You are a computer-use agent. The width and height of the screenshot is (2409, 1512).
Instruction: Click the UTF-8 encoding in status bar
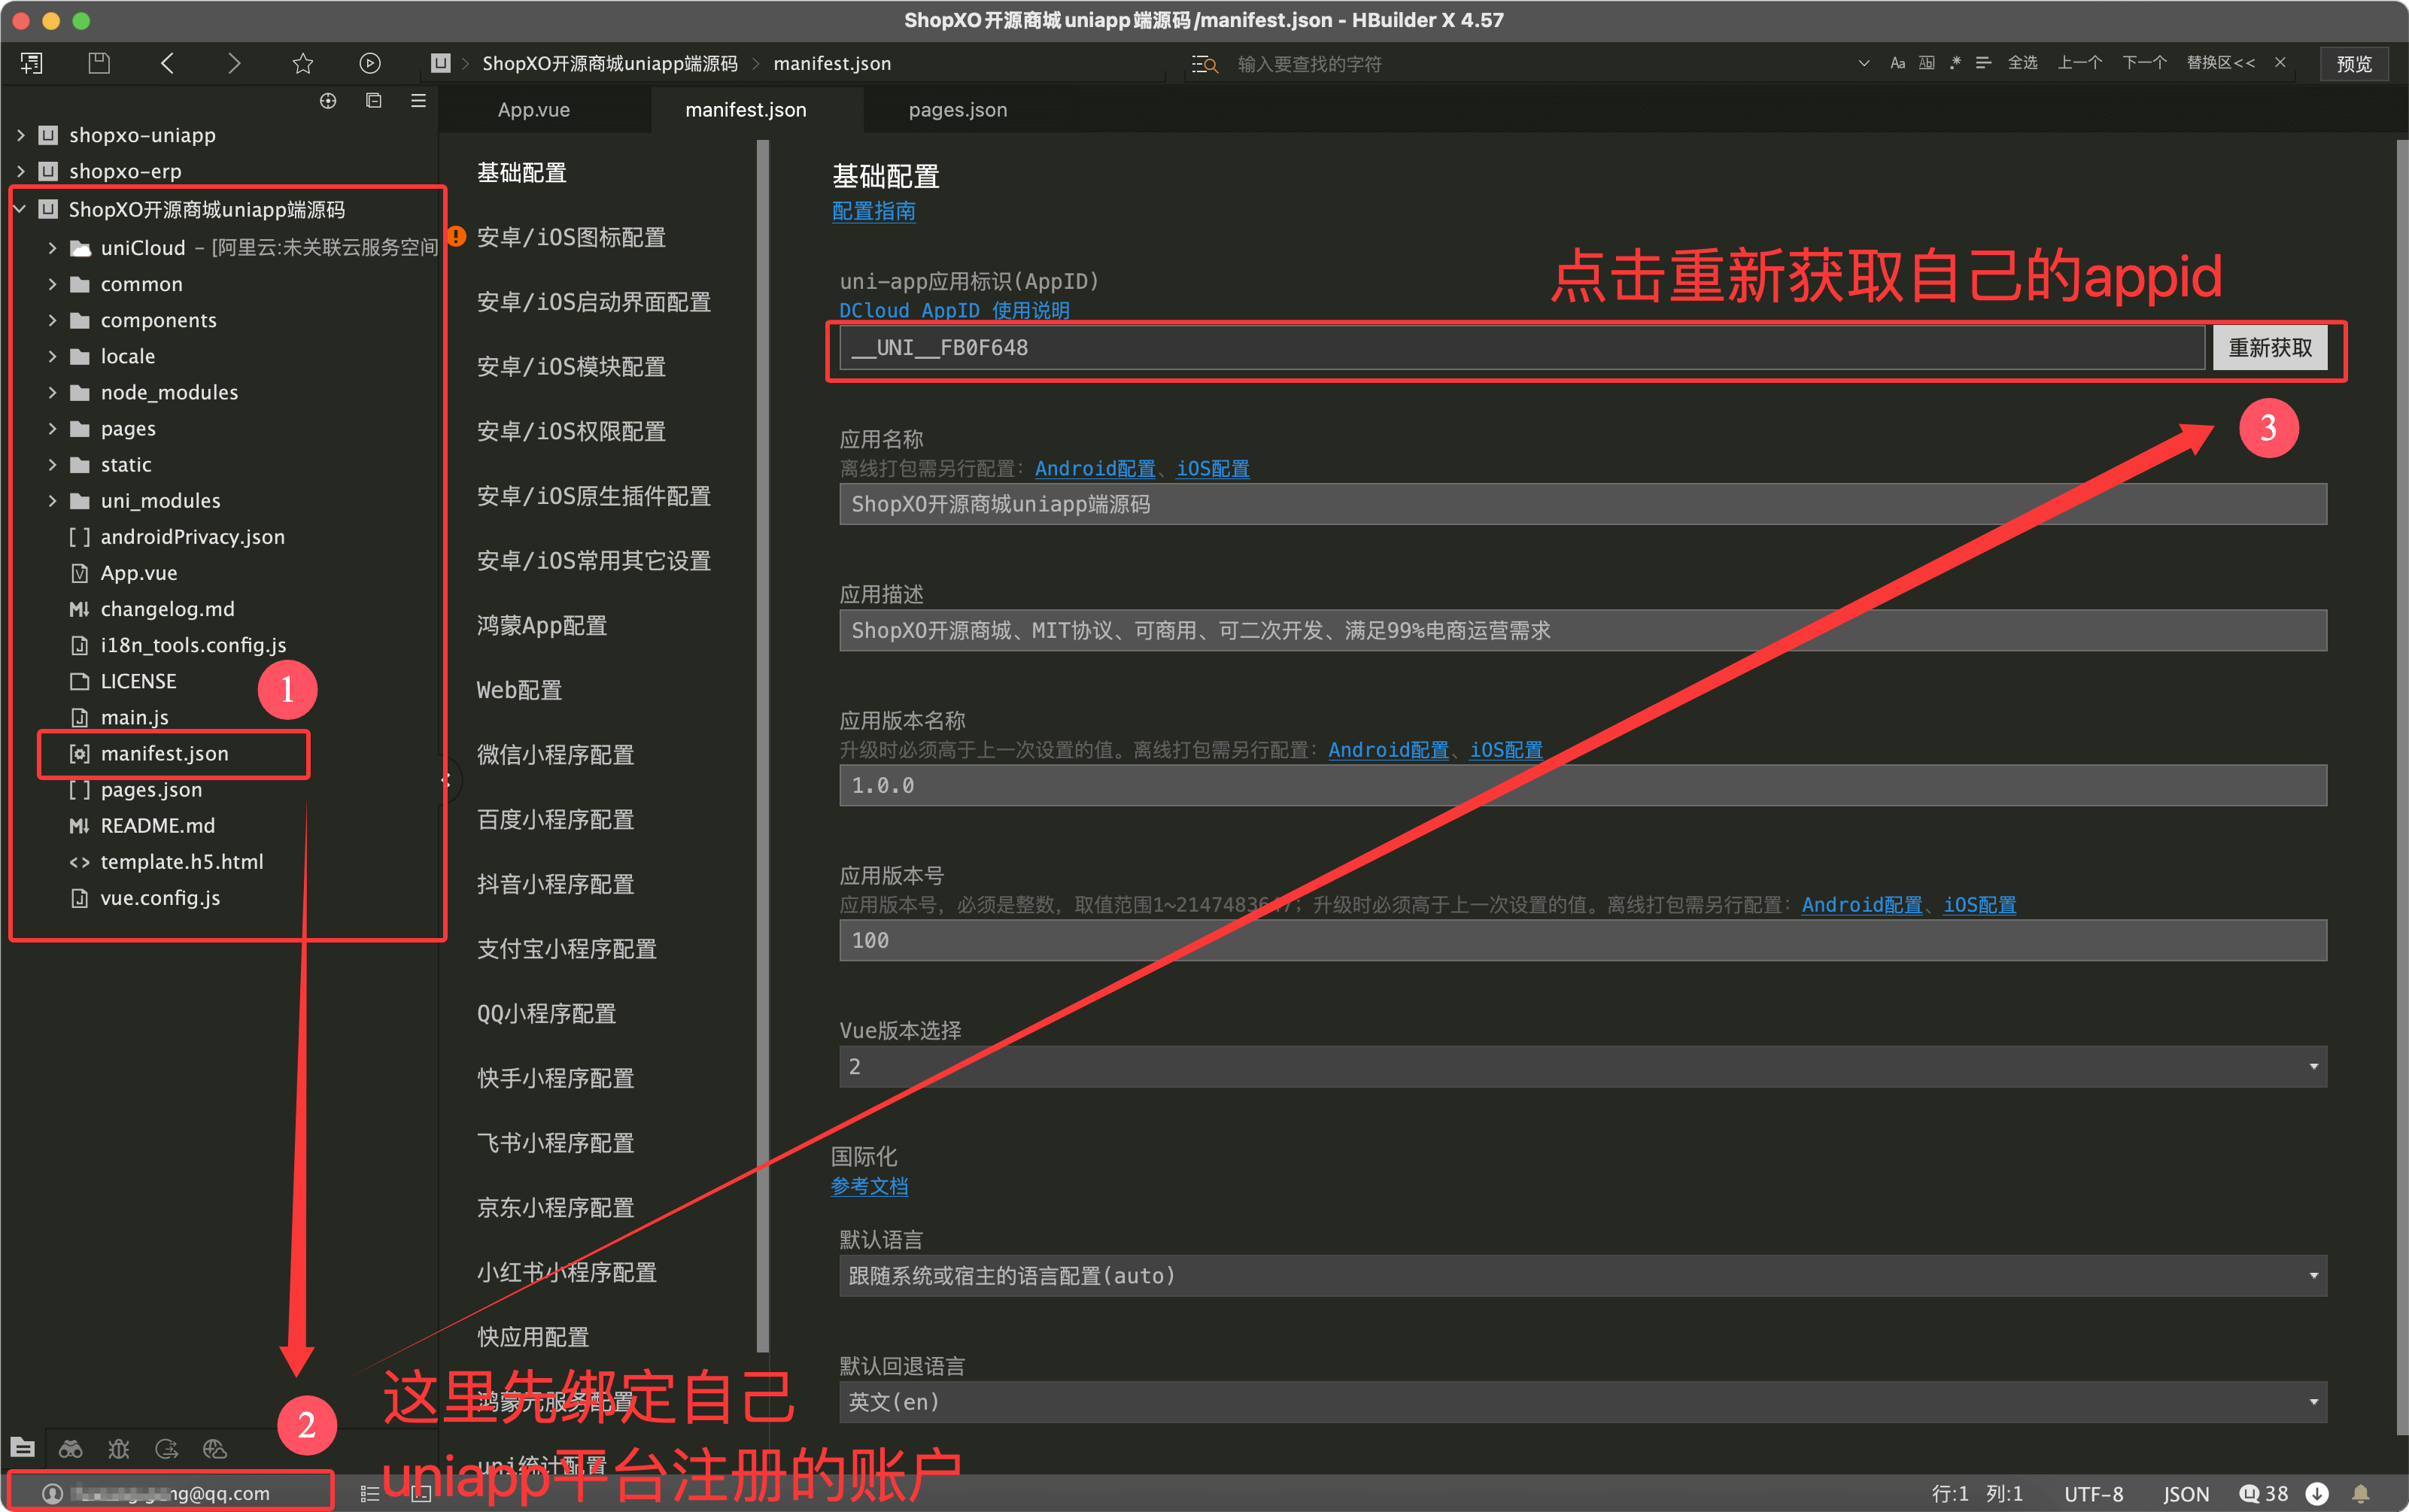point(2093,1494)
